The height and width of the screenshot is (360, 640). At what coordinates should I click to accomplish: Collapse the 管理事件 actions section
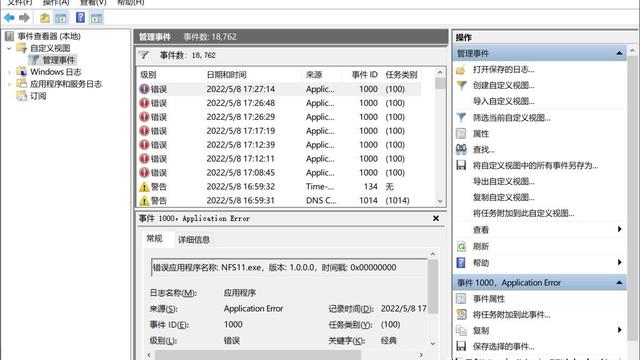pos(619,53)
